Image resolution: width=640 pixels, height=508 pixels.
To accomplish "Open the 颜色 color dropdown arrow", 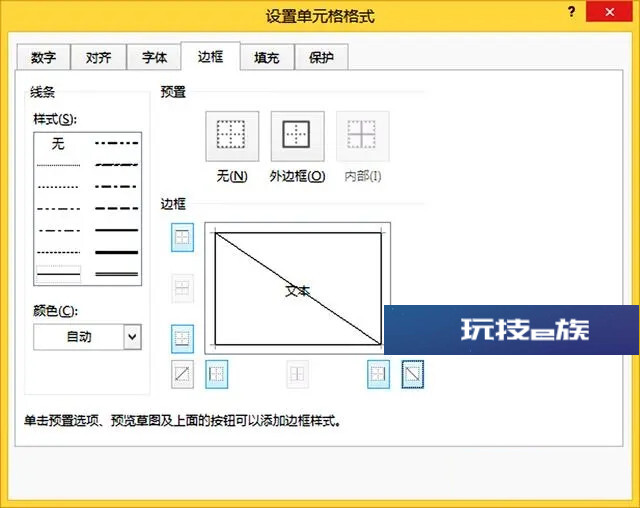I will click(x=132, y=337).
